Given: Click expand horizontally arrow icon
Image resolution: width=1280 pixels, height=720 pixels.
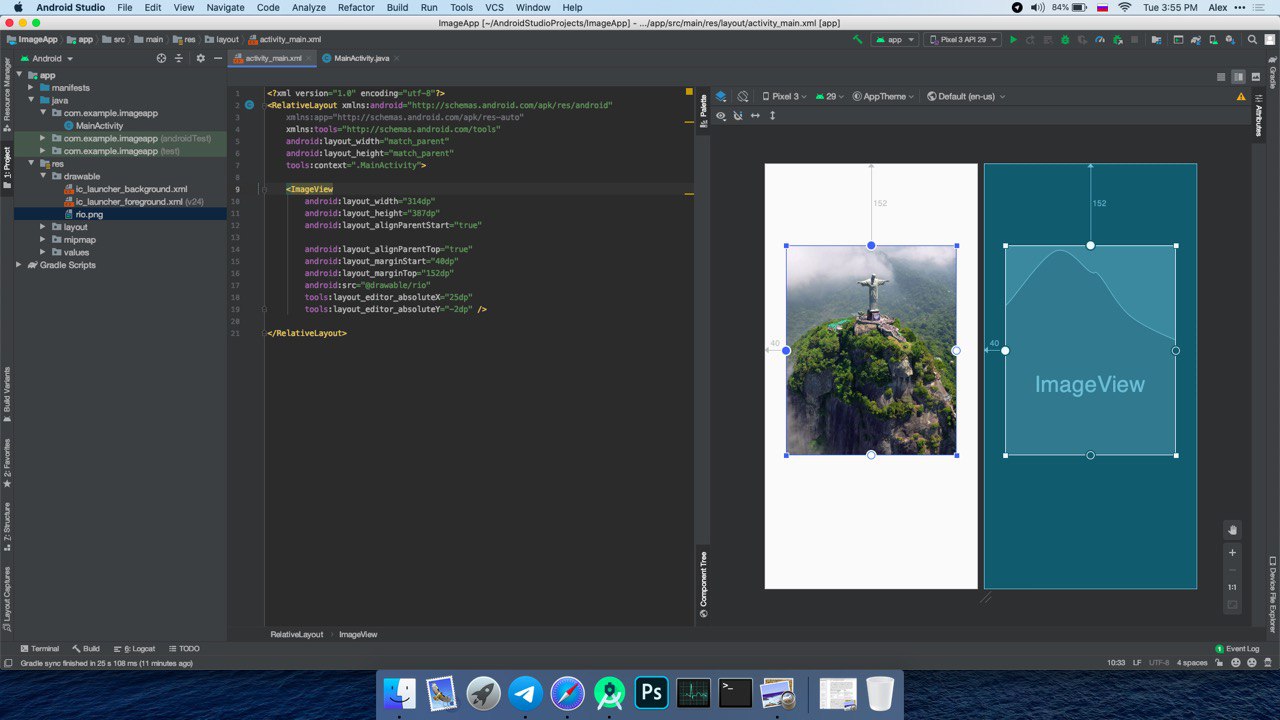Looking at the screenshot, I should [755, 116].
